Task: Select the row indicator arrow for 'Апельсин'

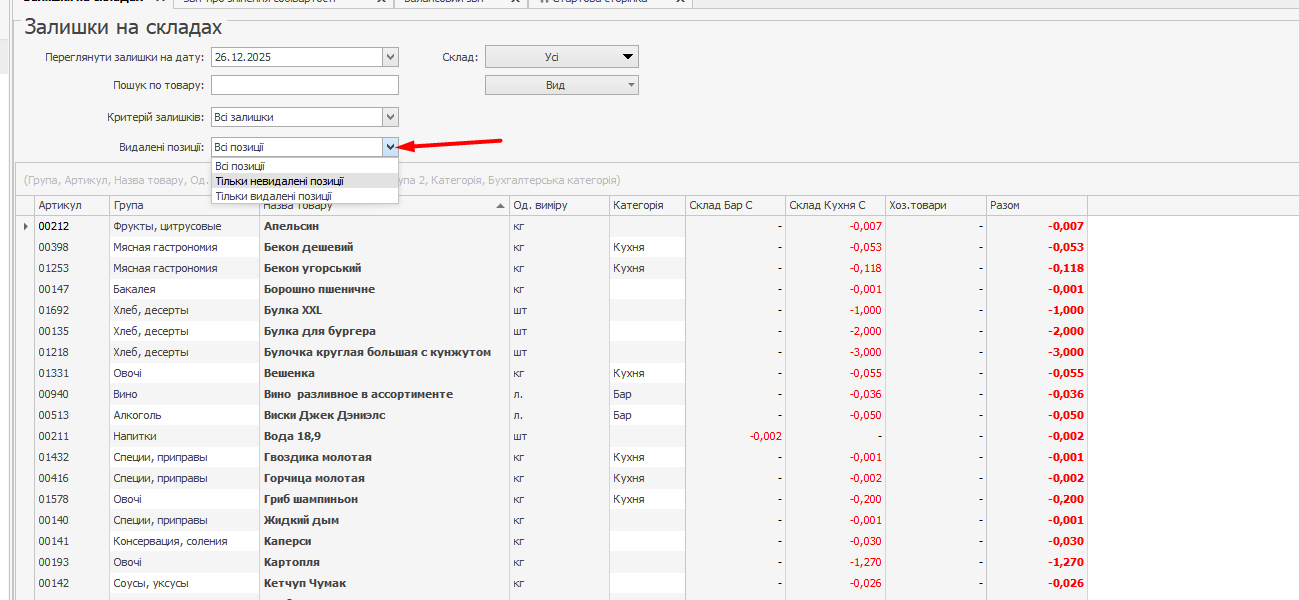Action: click(26, 226)
